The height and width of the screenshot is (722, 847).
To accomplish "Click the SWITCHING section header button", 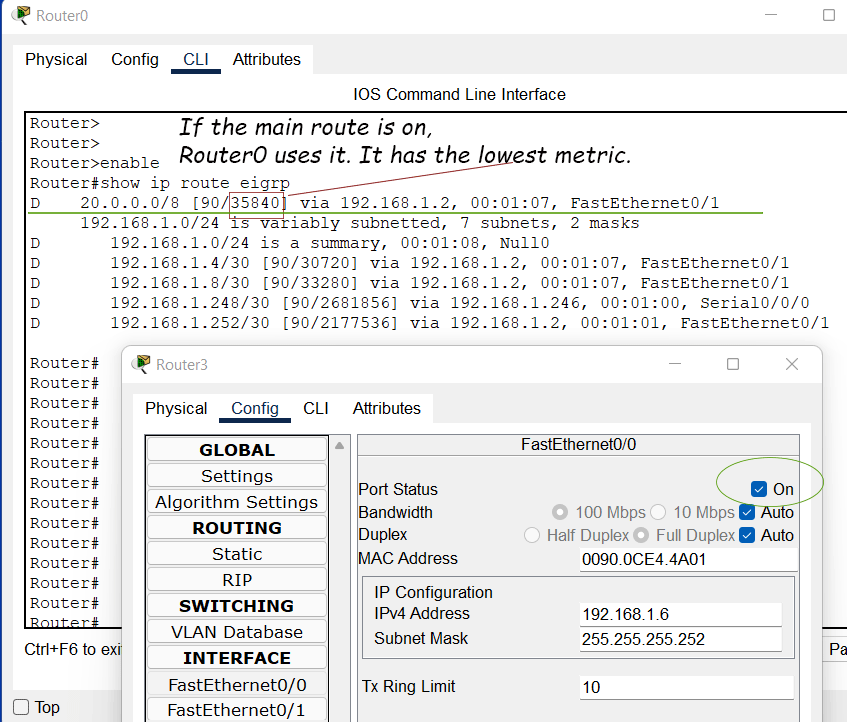I will 237,605.
